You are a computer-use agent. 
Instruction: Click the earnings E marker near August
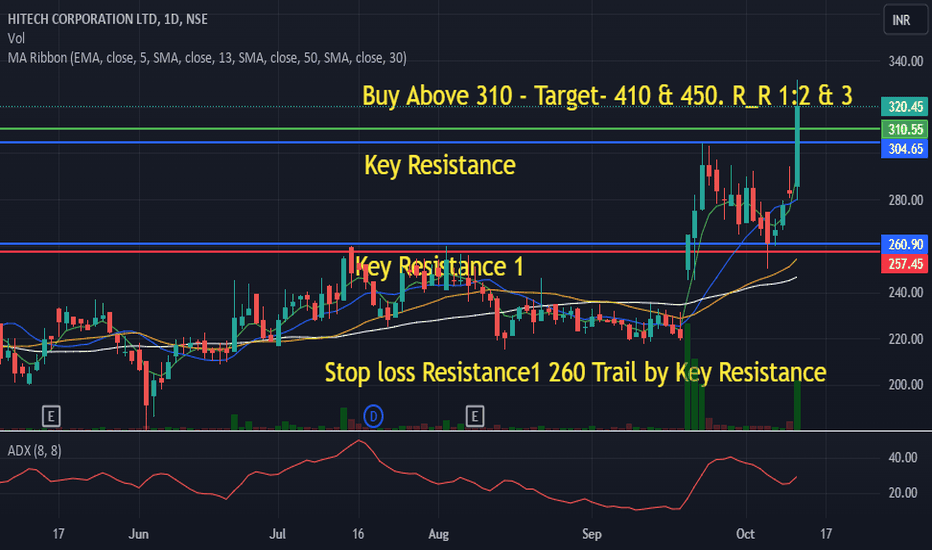pyautogui.click(x=474, y=416)
